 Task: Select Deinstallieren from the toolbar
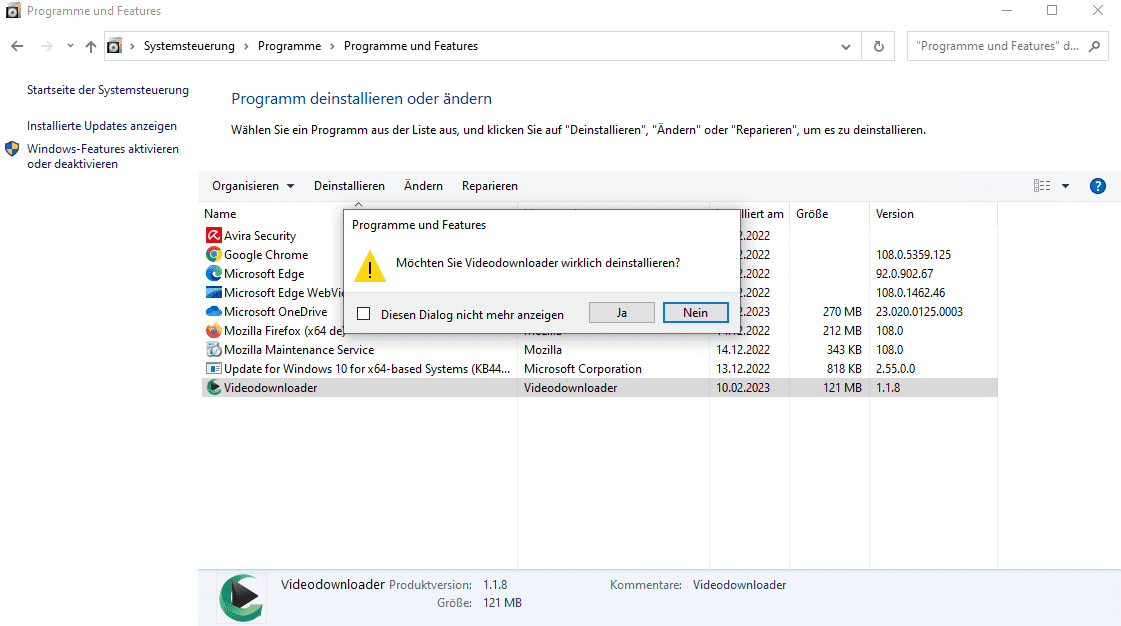click(x=349, y=185)
